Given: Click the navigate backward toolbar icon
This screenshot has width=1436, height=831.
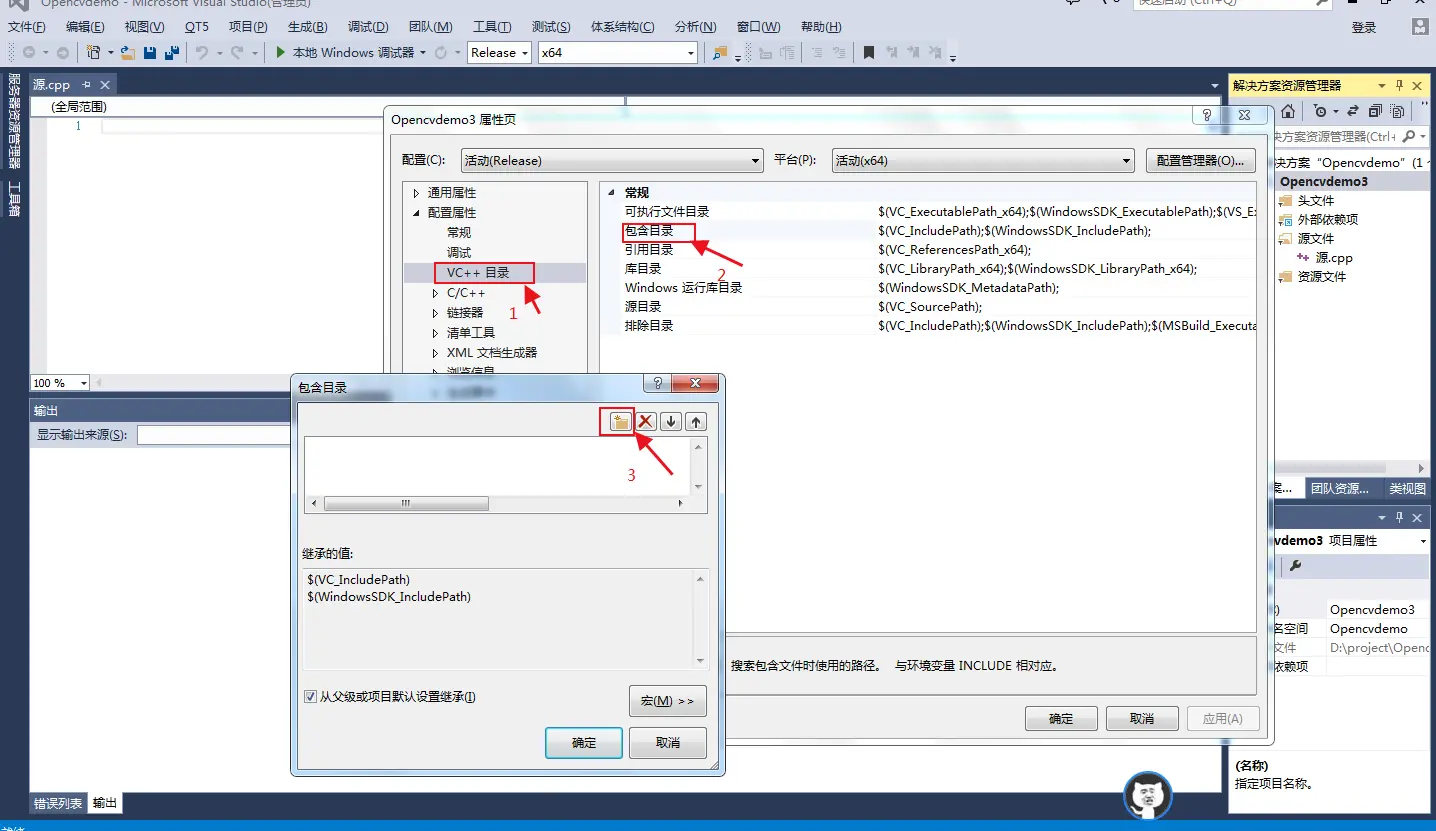Looking at the screenshot, I should [x=29, y=52].
